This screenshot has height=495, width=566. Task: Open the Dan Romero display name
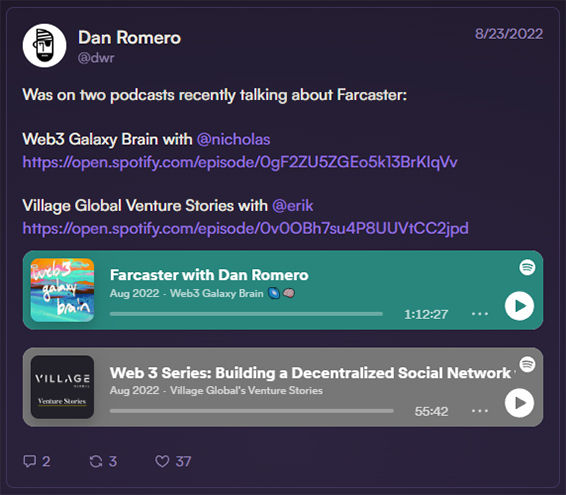[x=129, y=38]
